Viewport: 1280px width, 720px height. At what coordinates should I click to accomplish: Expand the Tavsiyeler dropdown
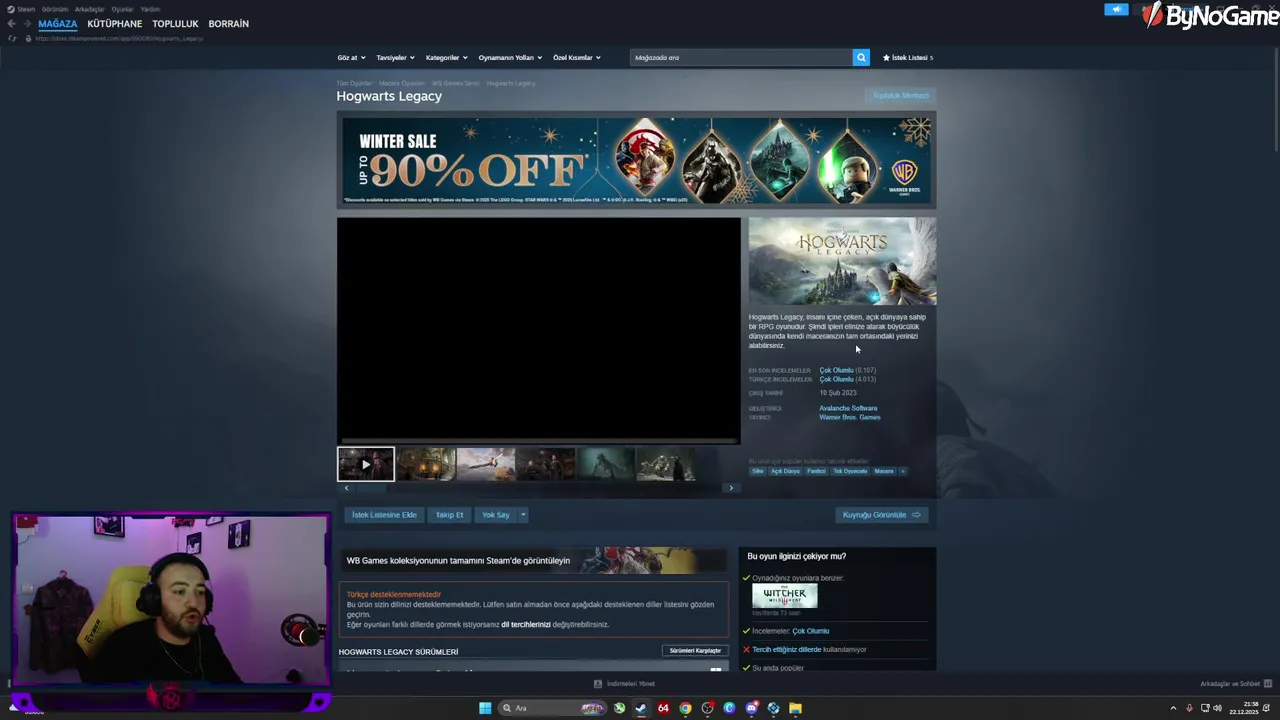[395, 57]
